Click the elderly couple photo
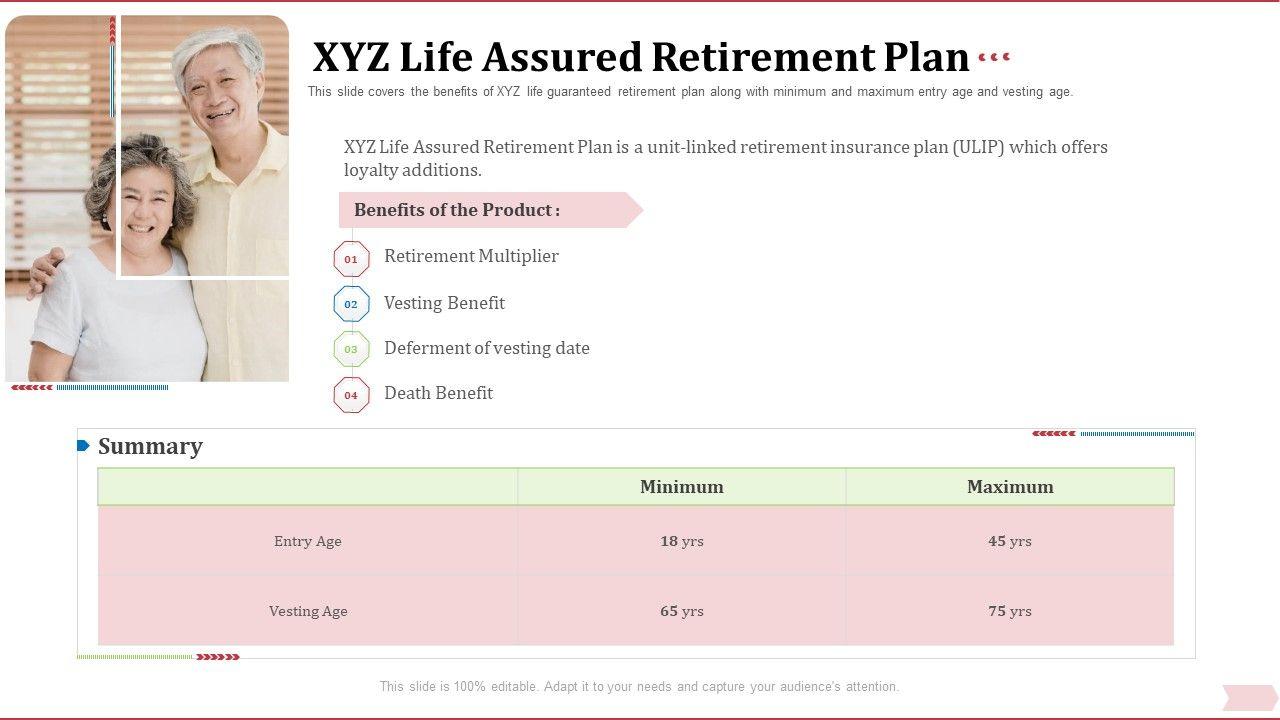Screen dimensions: 1280x720 (147, 198)
